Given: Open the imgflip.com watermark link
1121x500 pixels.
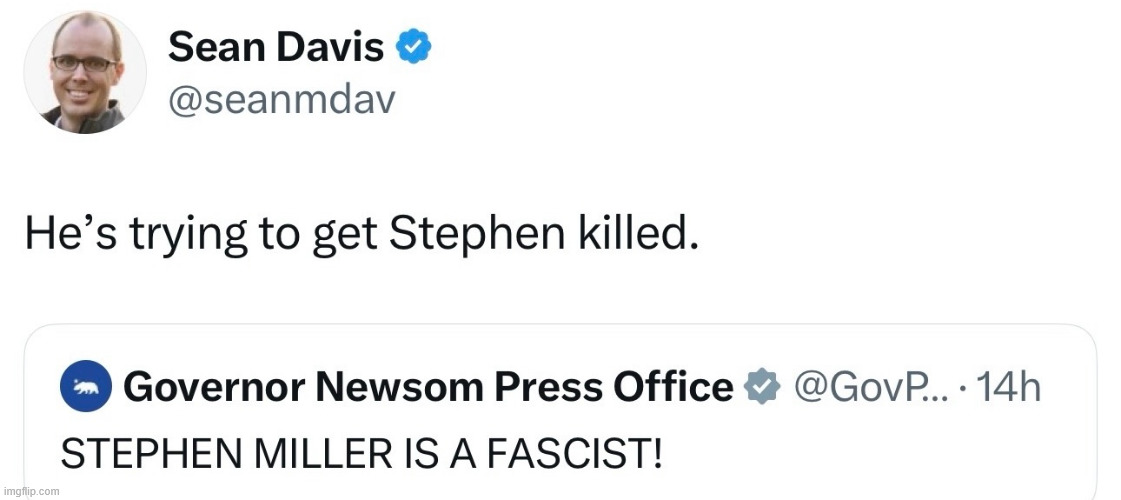Looking at the screenshot, I should coord(31,492).
